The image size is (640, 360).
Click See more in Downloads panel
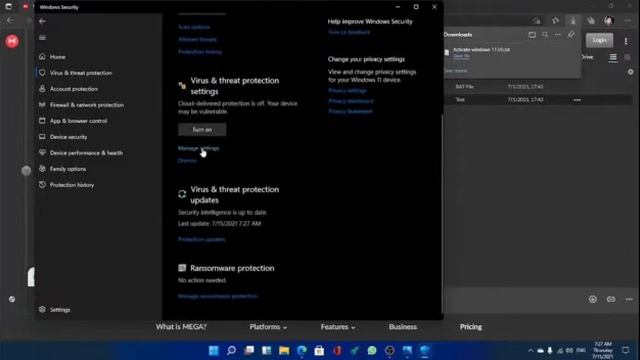[456, 71]
